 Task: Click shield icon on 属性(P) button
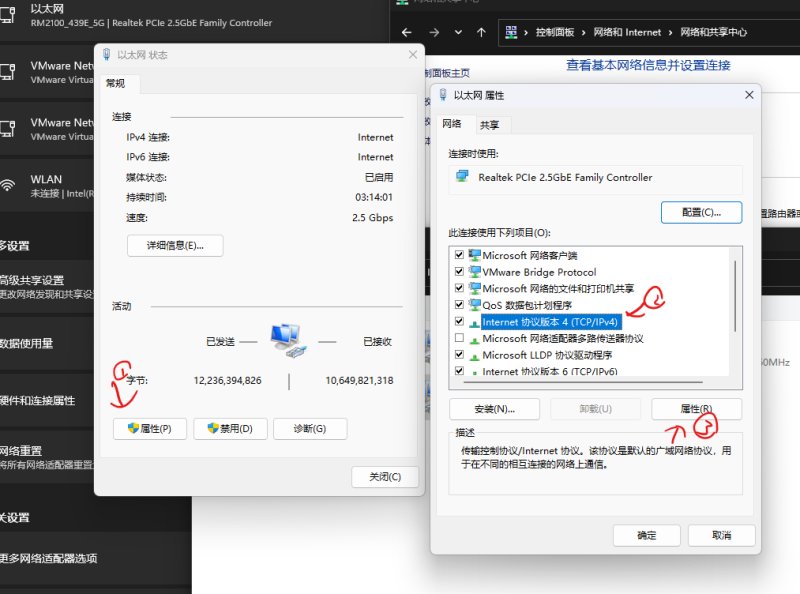point(133,428)
